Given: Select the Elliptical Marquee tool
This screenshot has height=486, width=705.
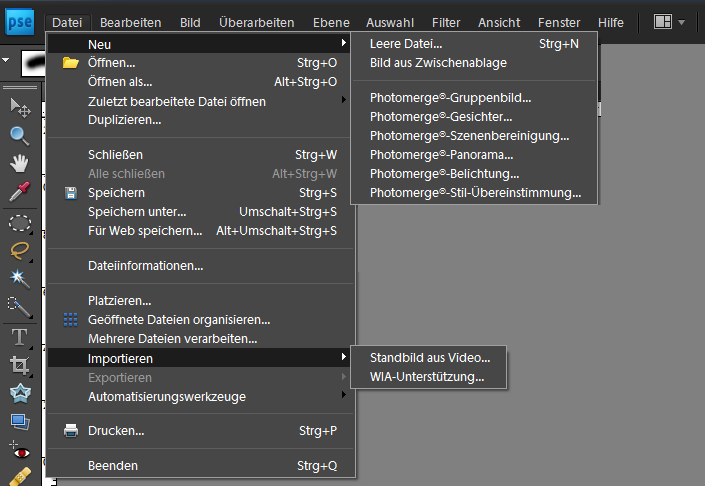Looking at the screenshot, I should coord(20,223).
